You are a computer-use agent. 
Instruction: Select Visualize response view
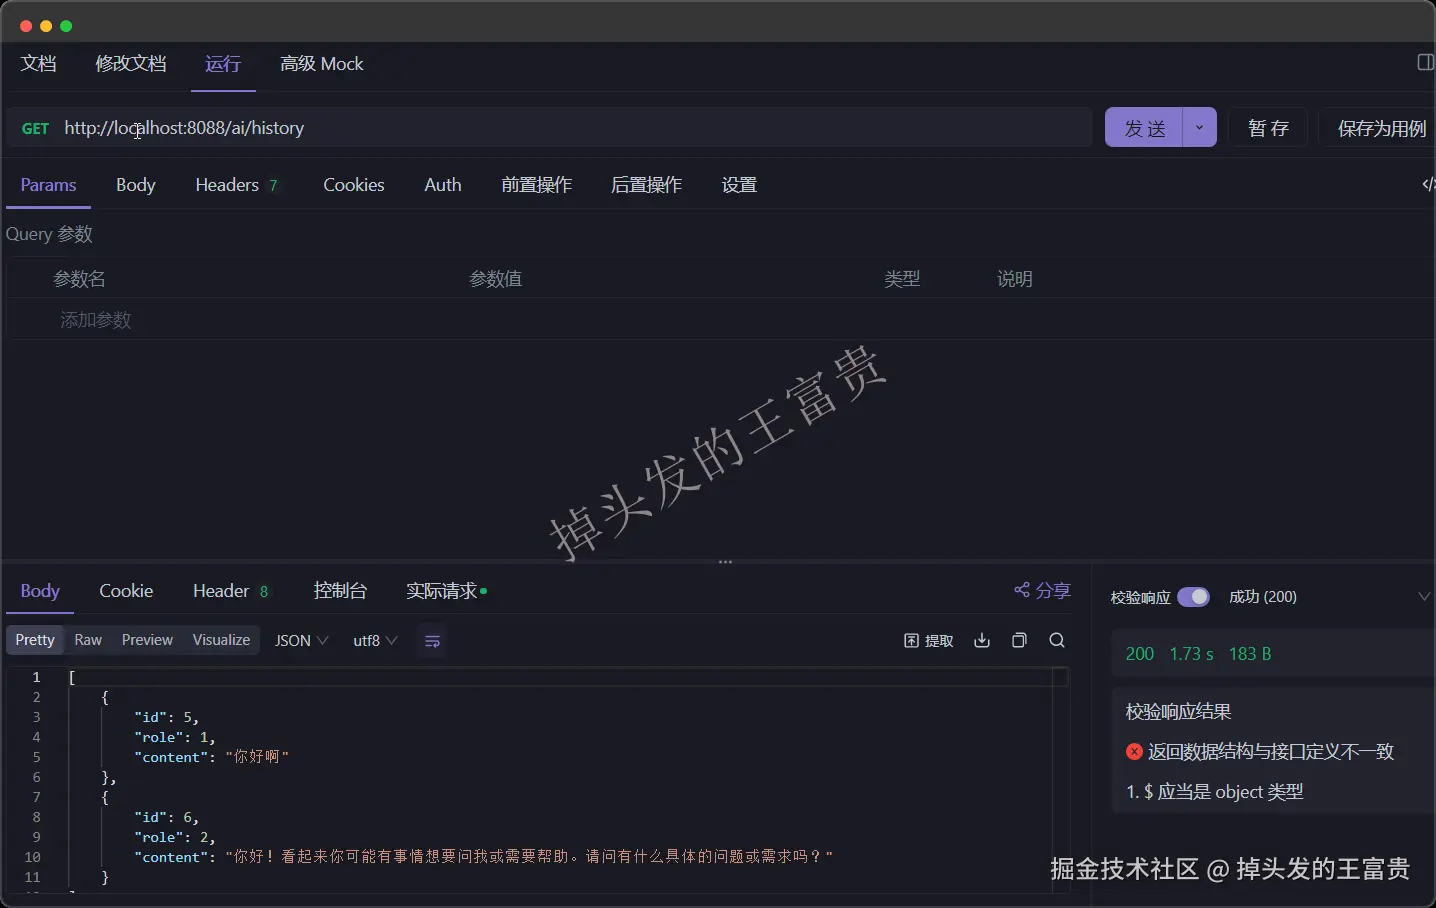coord(221,640)
